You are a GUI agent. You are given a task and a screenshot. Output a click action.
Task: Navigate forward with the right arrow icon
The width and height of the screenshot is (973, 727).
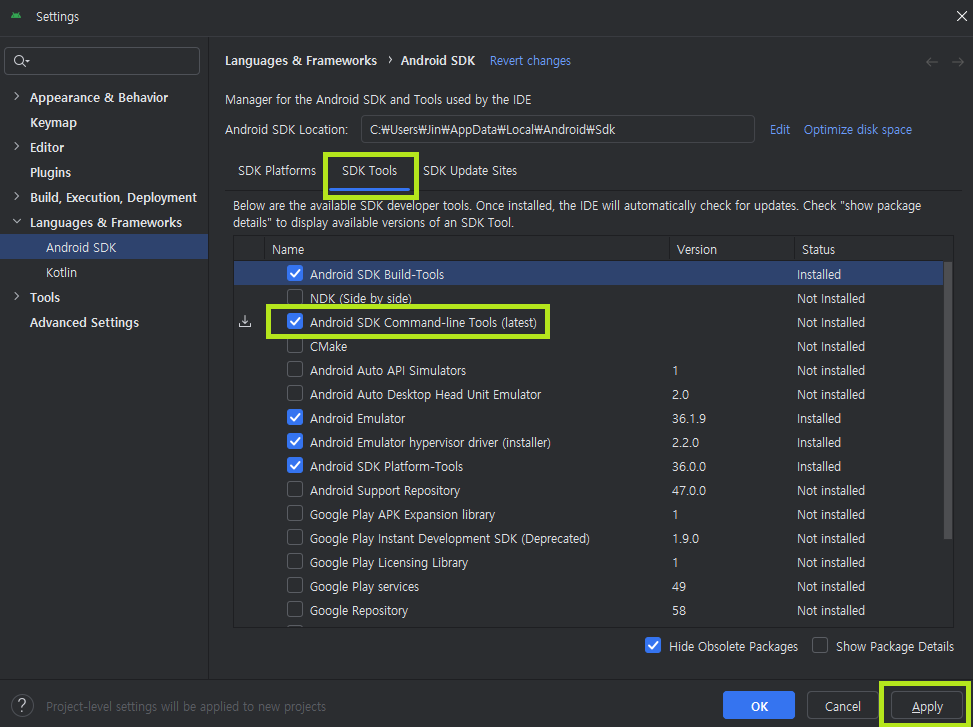coord(957,61)
